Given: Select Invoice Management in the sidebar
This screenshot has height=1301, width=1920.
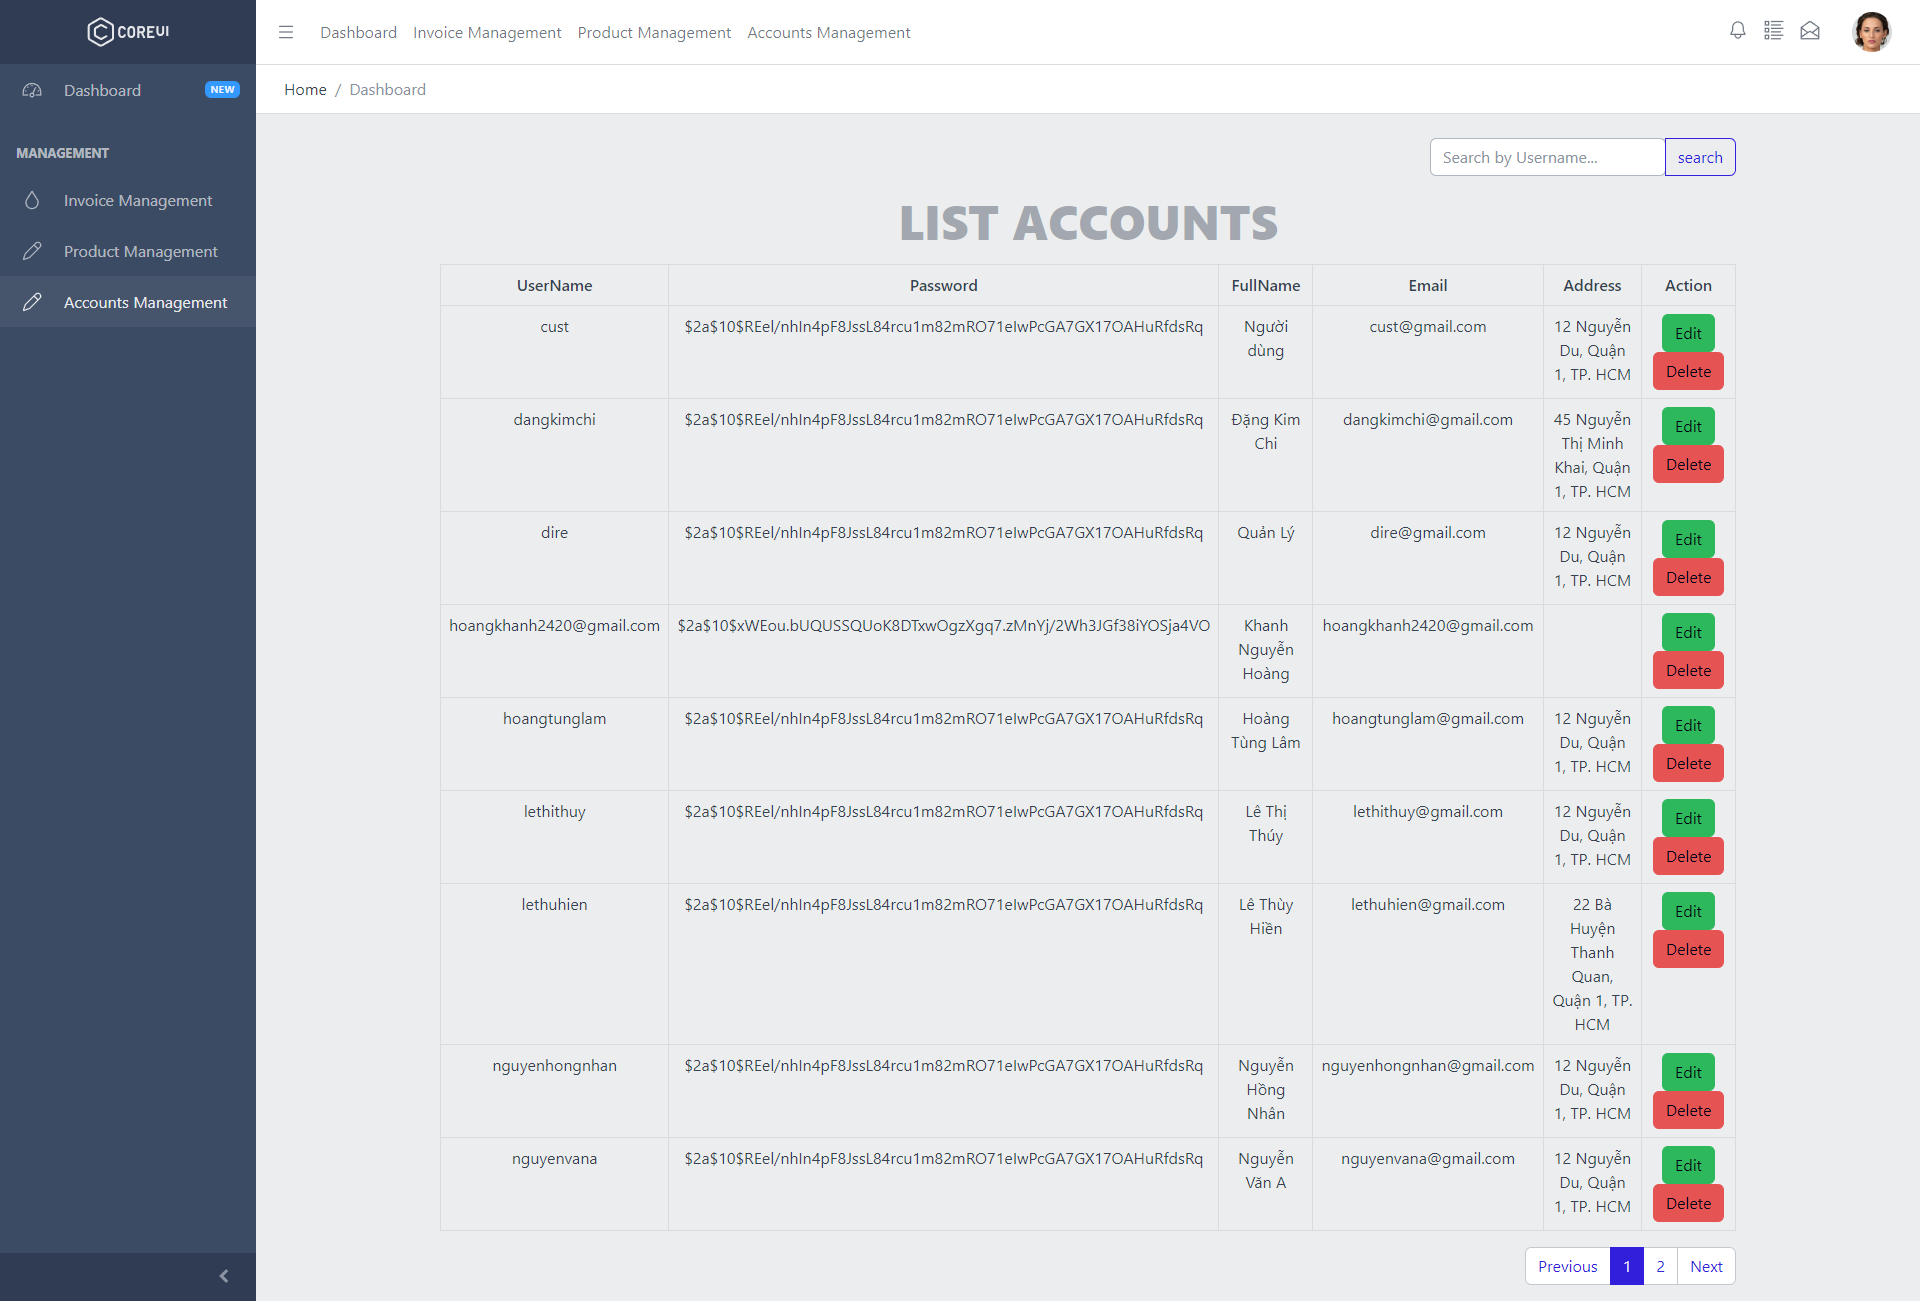Looking at the screenshot, I should coord(128,200).
